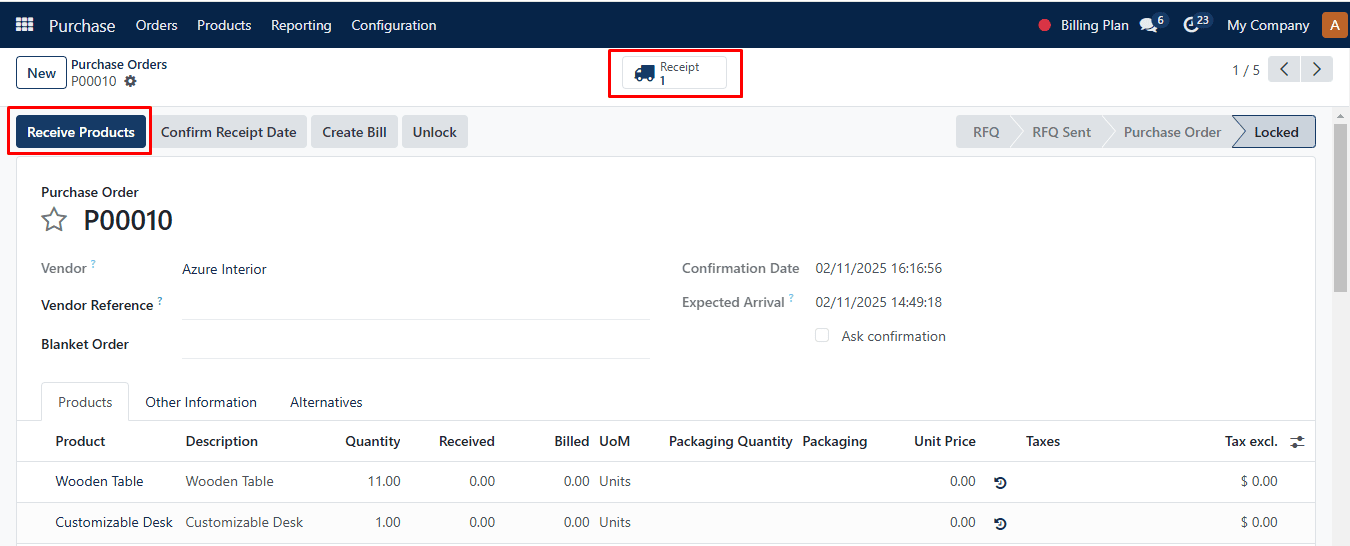The width and height of the screenshot is (1350, 546).
Task: Open Customizable Desk price history icon
Action: [x=1000, y=523]
